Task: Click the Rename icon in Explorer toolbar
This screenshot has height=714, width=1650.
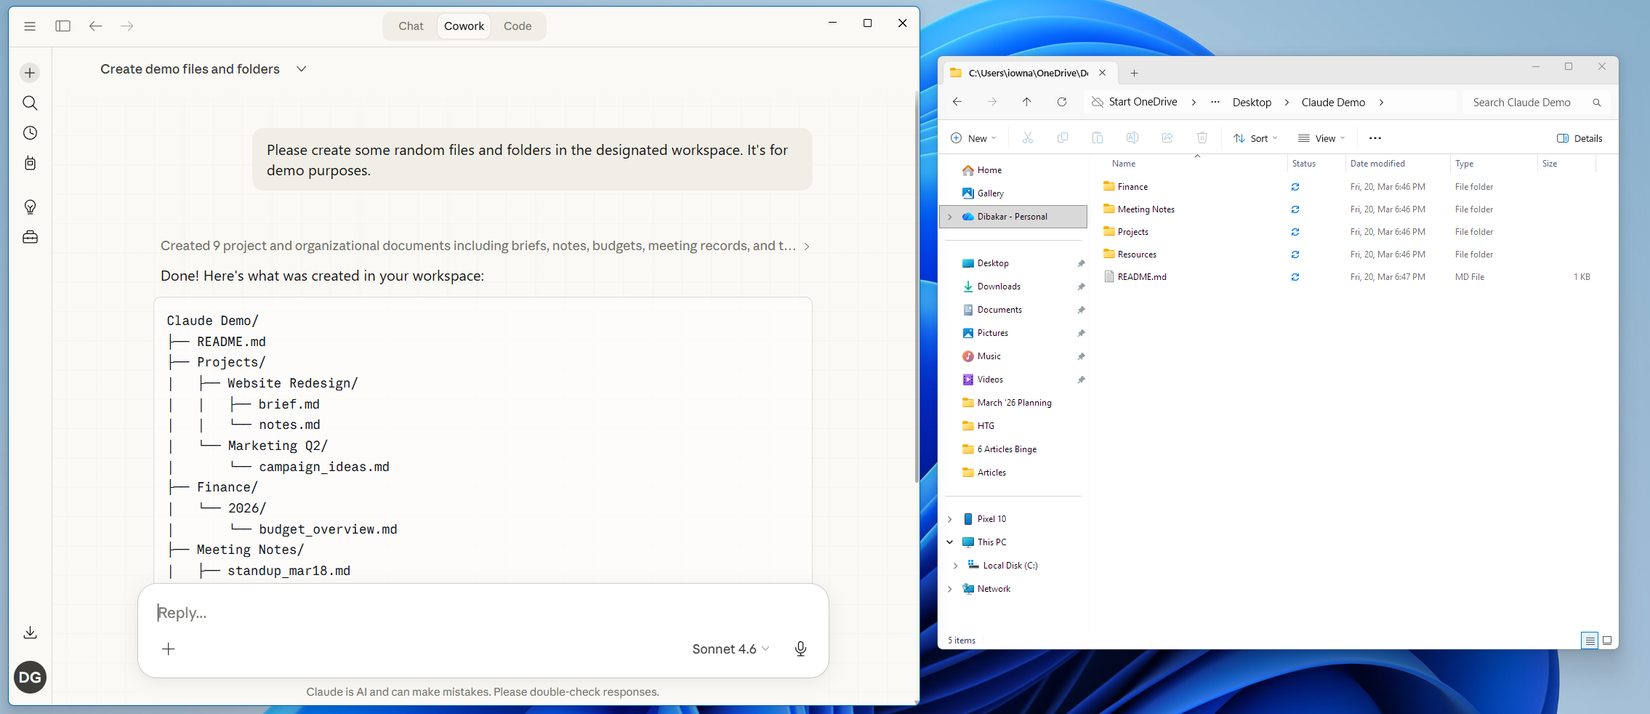Action: click(x=1132, y=138)
